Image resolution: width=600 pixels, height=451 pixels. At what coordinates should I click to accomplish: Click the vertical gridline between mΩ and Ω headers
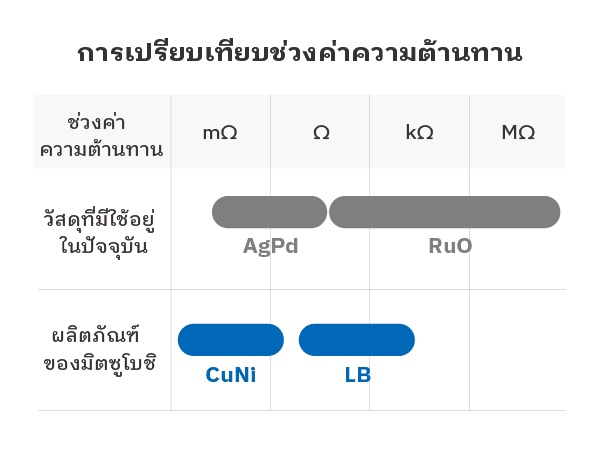(x=270, y=132)
